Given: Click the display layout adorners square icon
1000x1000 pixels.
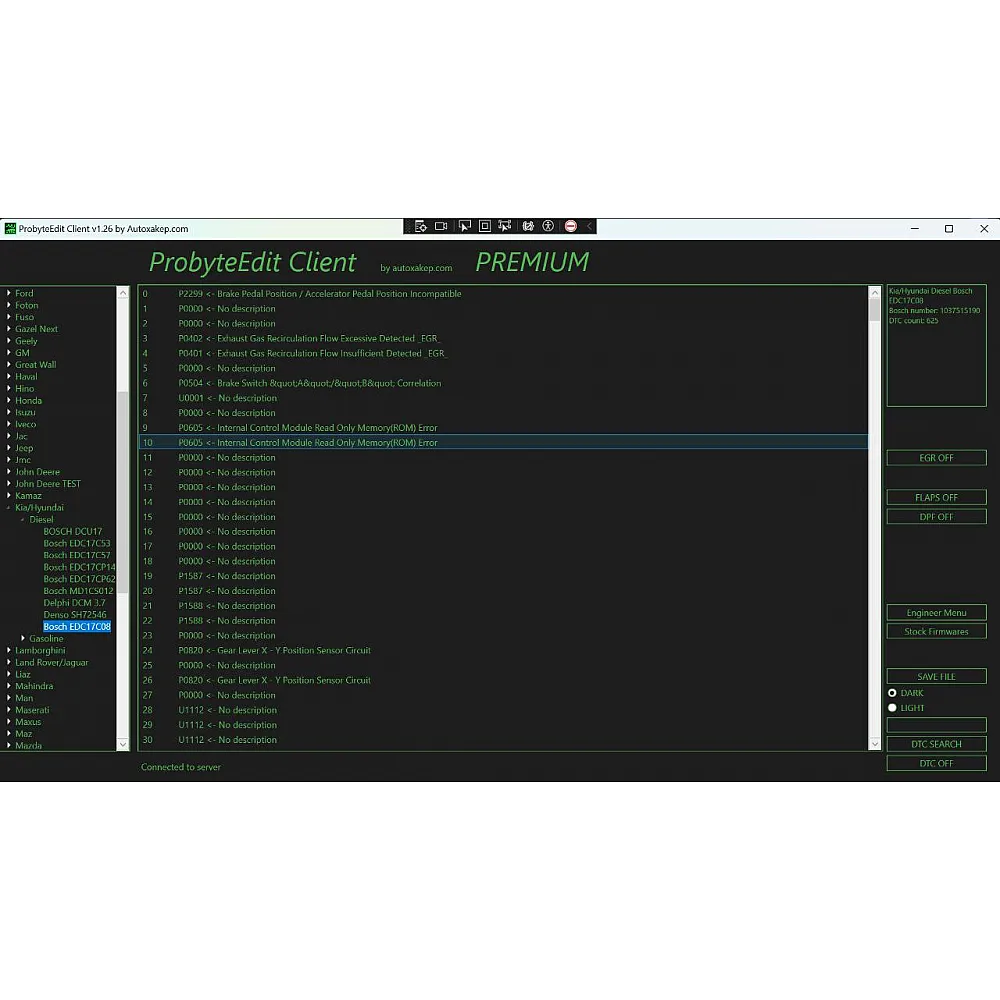Looking at the screenshot, I should pos(485,227).
